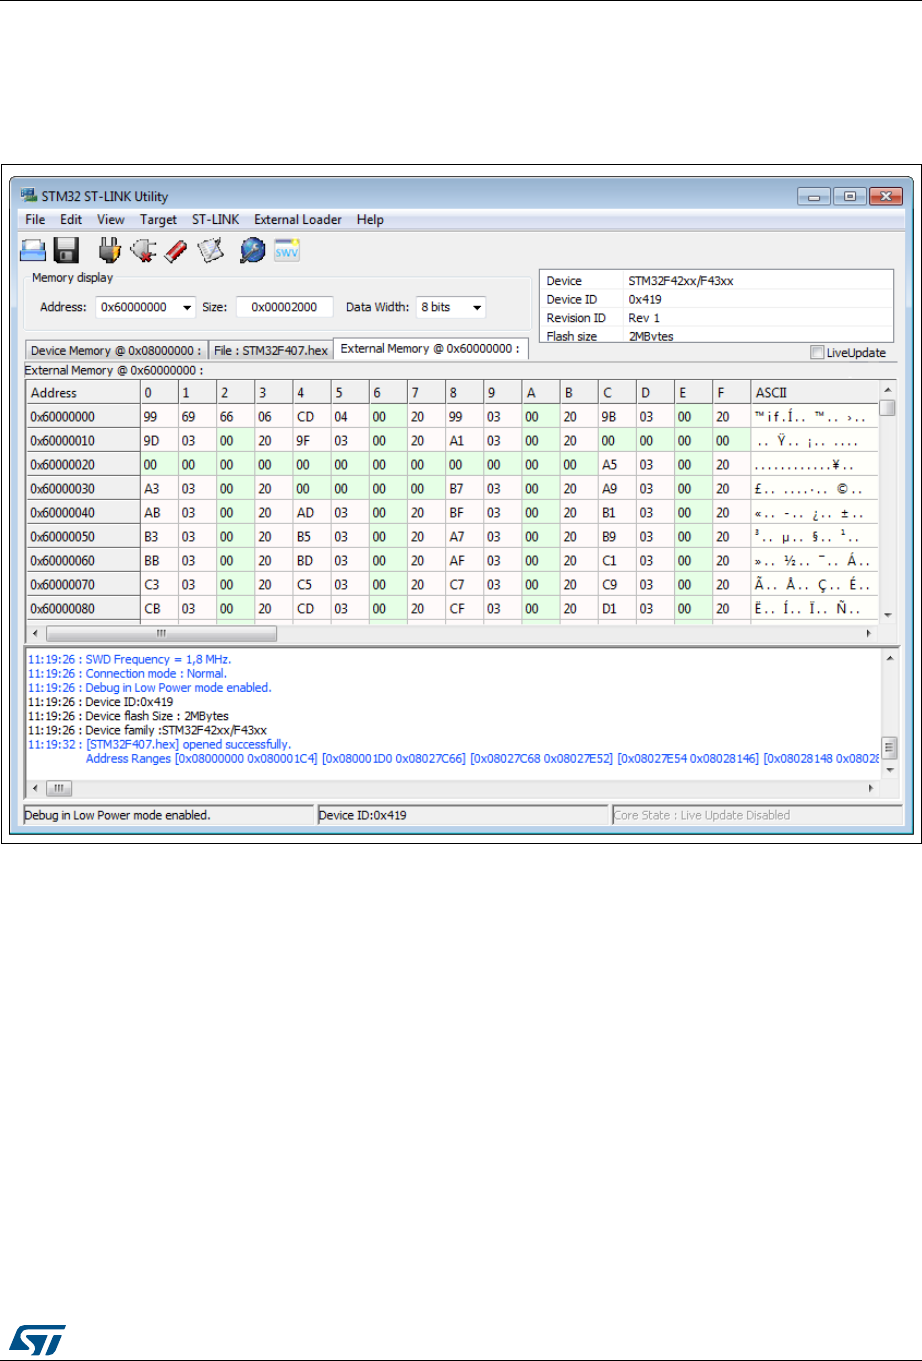
Task: Switch to Device Memory @ 0x08000000 tab
Action: 116,350
